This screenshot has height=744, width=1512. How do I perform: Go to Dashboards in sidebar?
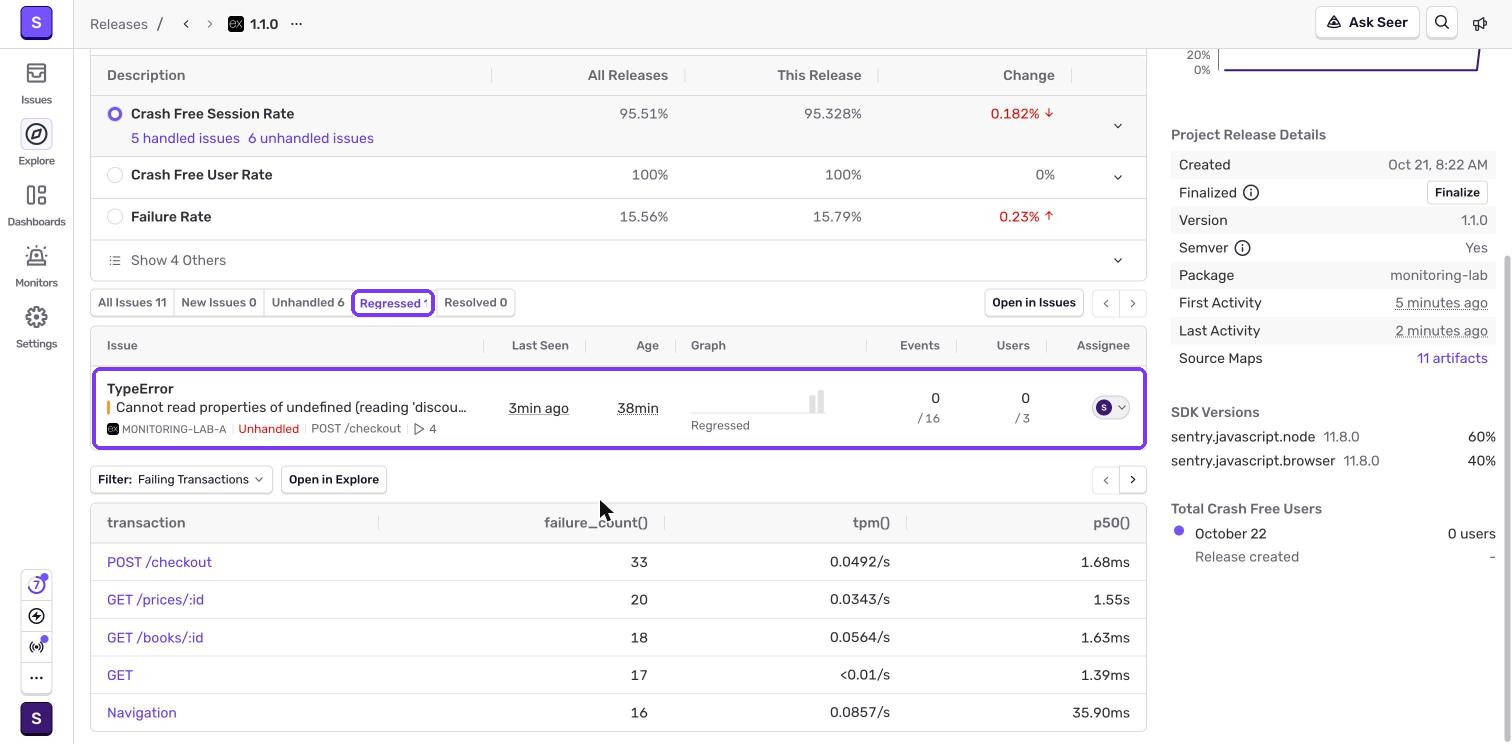click(36, 205)
